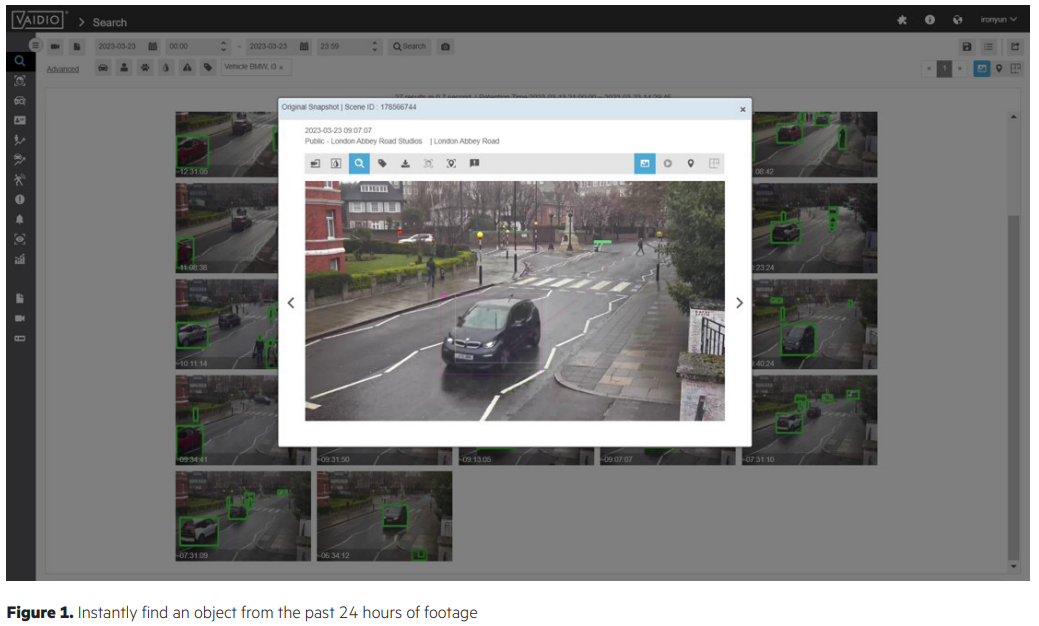Image resolution: width=1039 pixels, height=626 pixels.
Task: Expand the ironyun user menu
Action: 999,20
